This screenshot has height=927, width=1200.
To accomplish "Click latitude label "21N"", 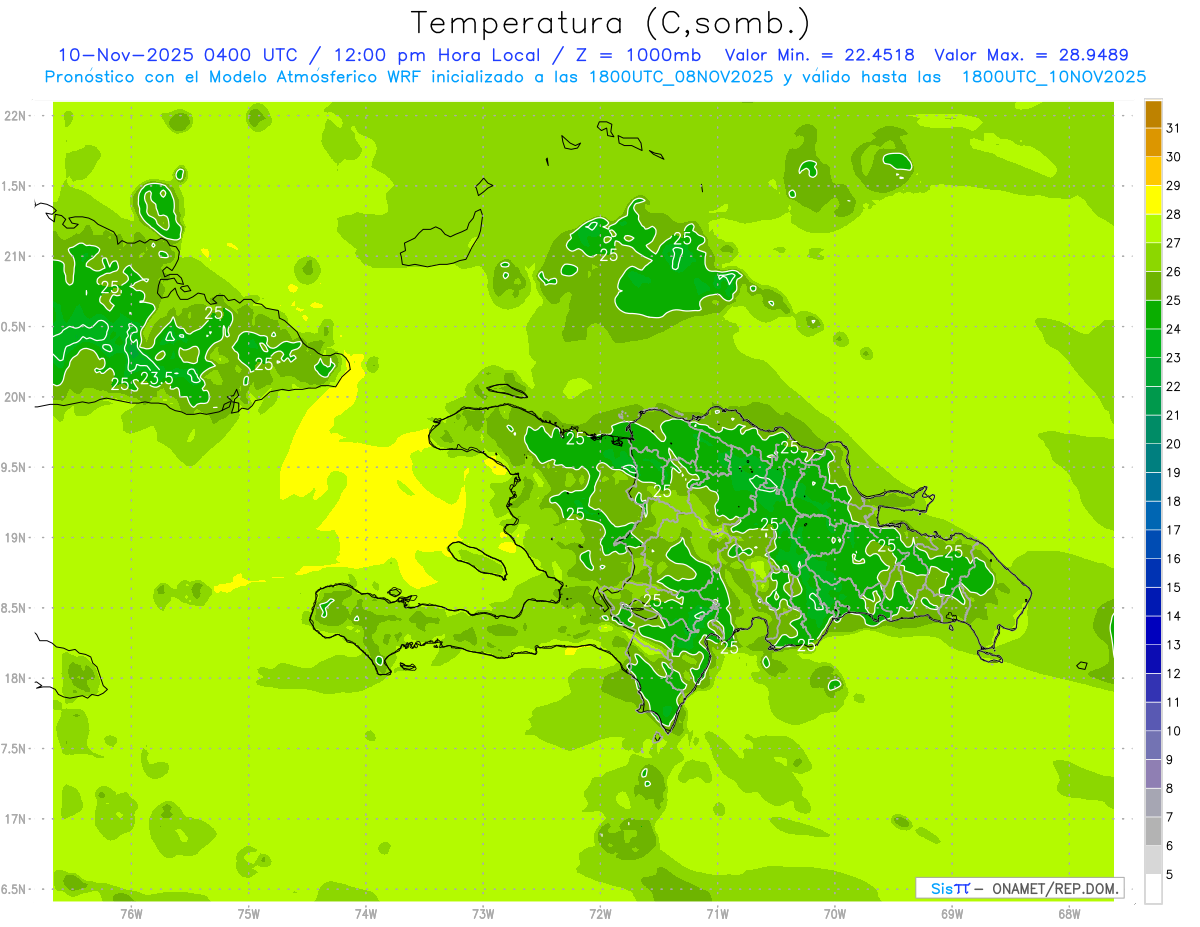I will 16,256.
